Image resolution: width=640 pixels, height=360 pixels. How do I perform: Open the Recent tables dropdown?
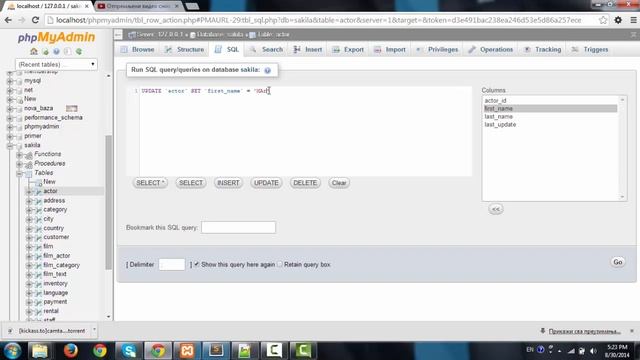[56, 64]
